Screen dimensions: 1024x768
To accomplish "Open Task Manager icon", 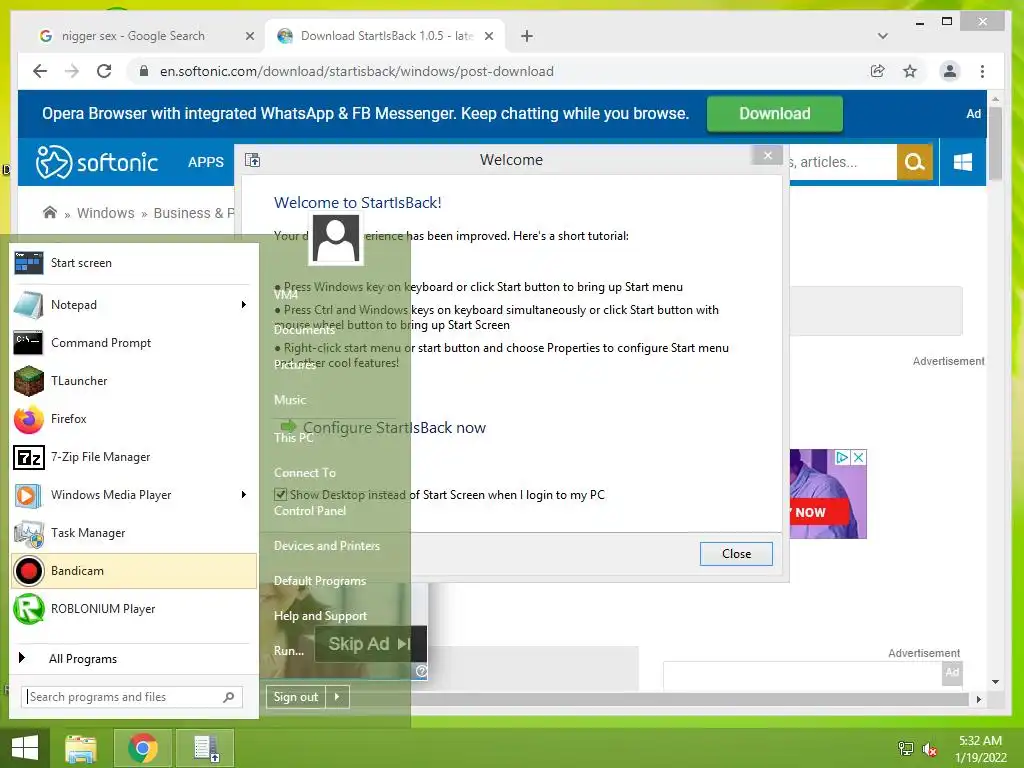I will (28, 533).
